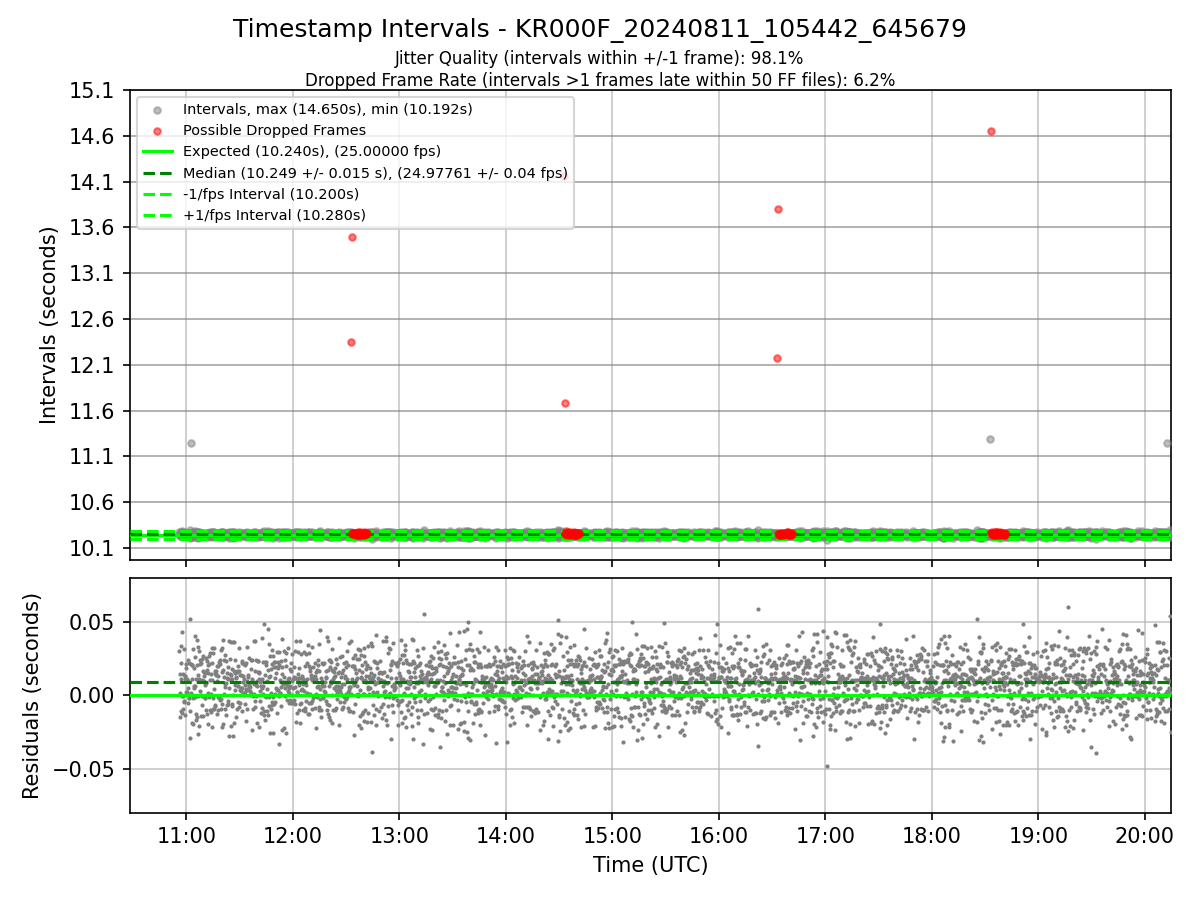Click the red dropped-frame point near 12.2 seconds
1200x900 pixels.
(x=777, y=358)
